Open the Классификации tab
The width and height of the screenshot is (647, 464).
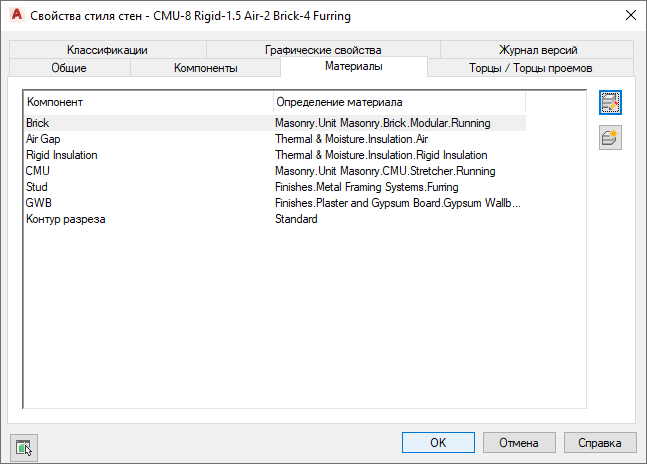(x=108, y=50)
